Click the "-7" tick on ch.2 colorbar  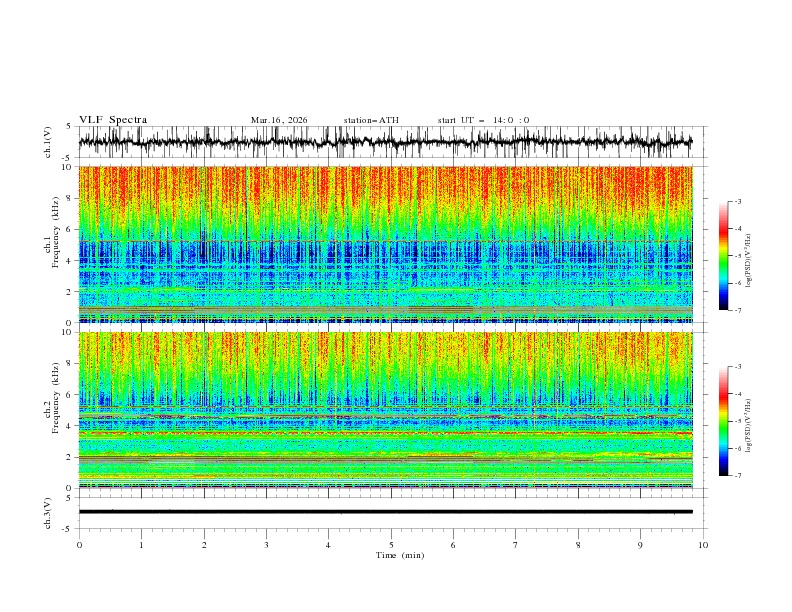(x=738, y=475)
